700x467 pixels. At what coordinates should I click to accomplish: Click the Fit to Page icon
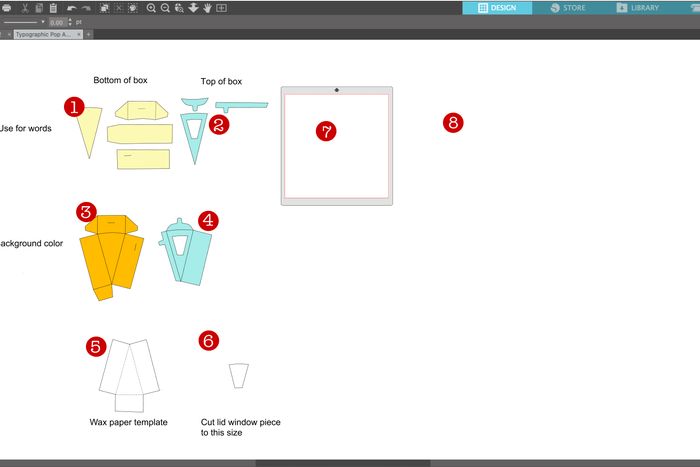click(x=221, y=8)
